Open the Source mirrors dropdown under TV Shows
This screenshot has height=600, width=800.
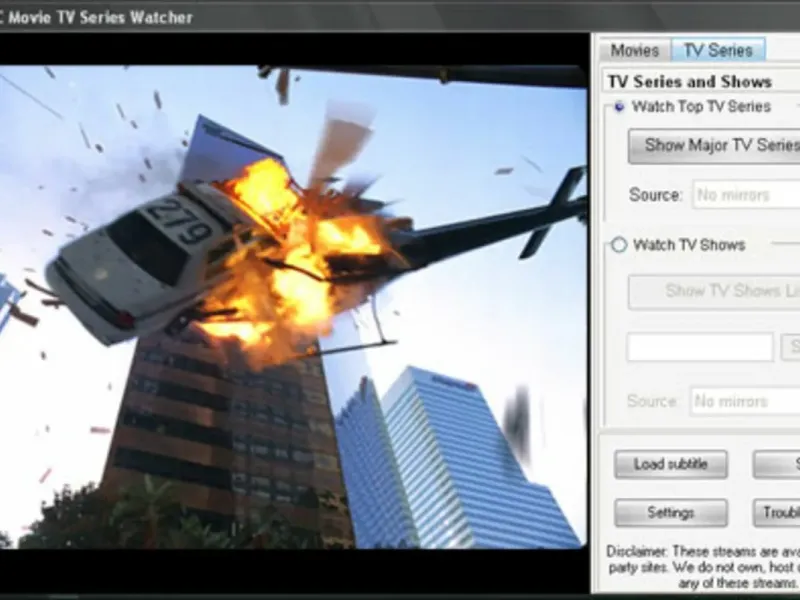(x=745, y=401)
